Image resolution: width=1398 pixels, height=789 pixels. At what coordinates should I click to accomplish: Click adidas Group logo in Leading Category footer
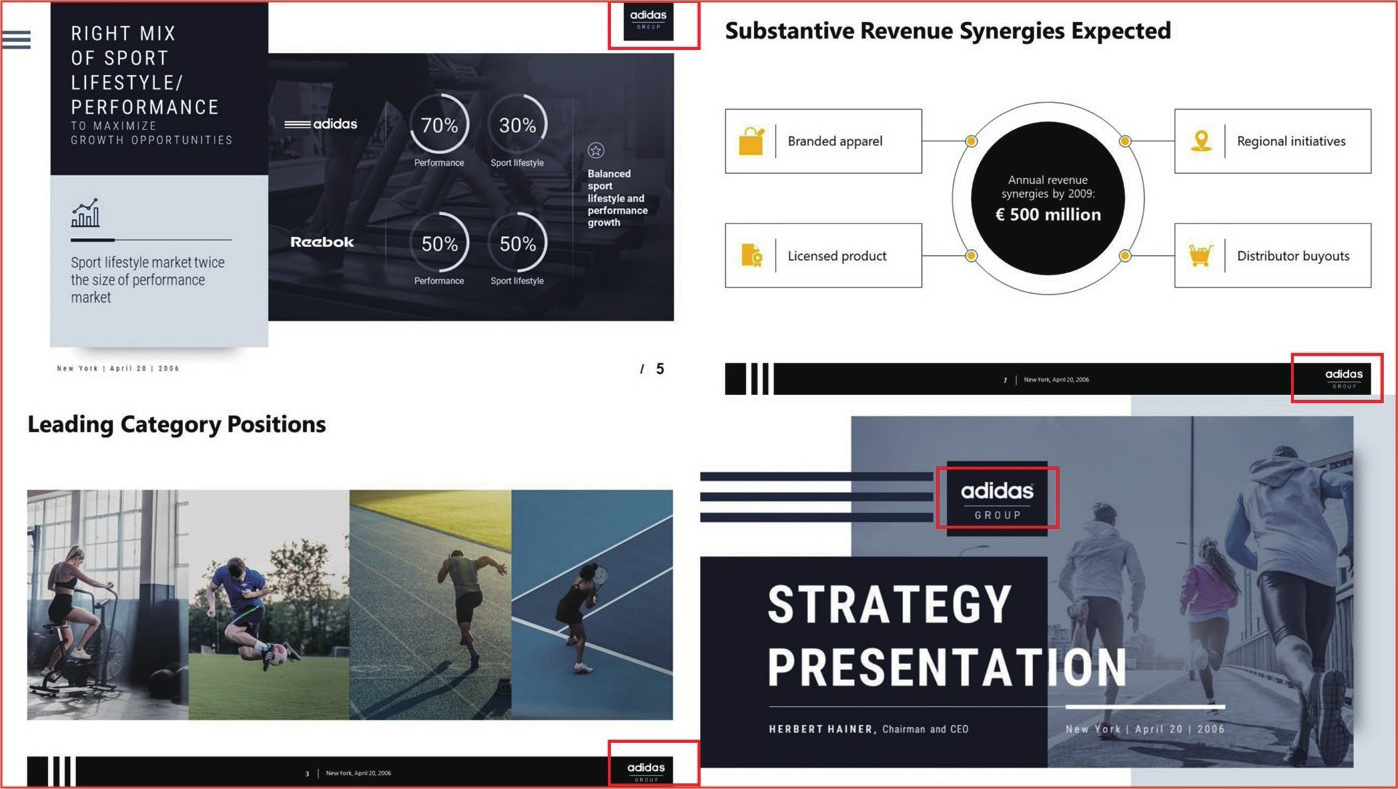646,771
